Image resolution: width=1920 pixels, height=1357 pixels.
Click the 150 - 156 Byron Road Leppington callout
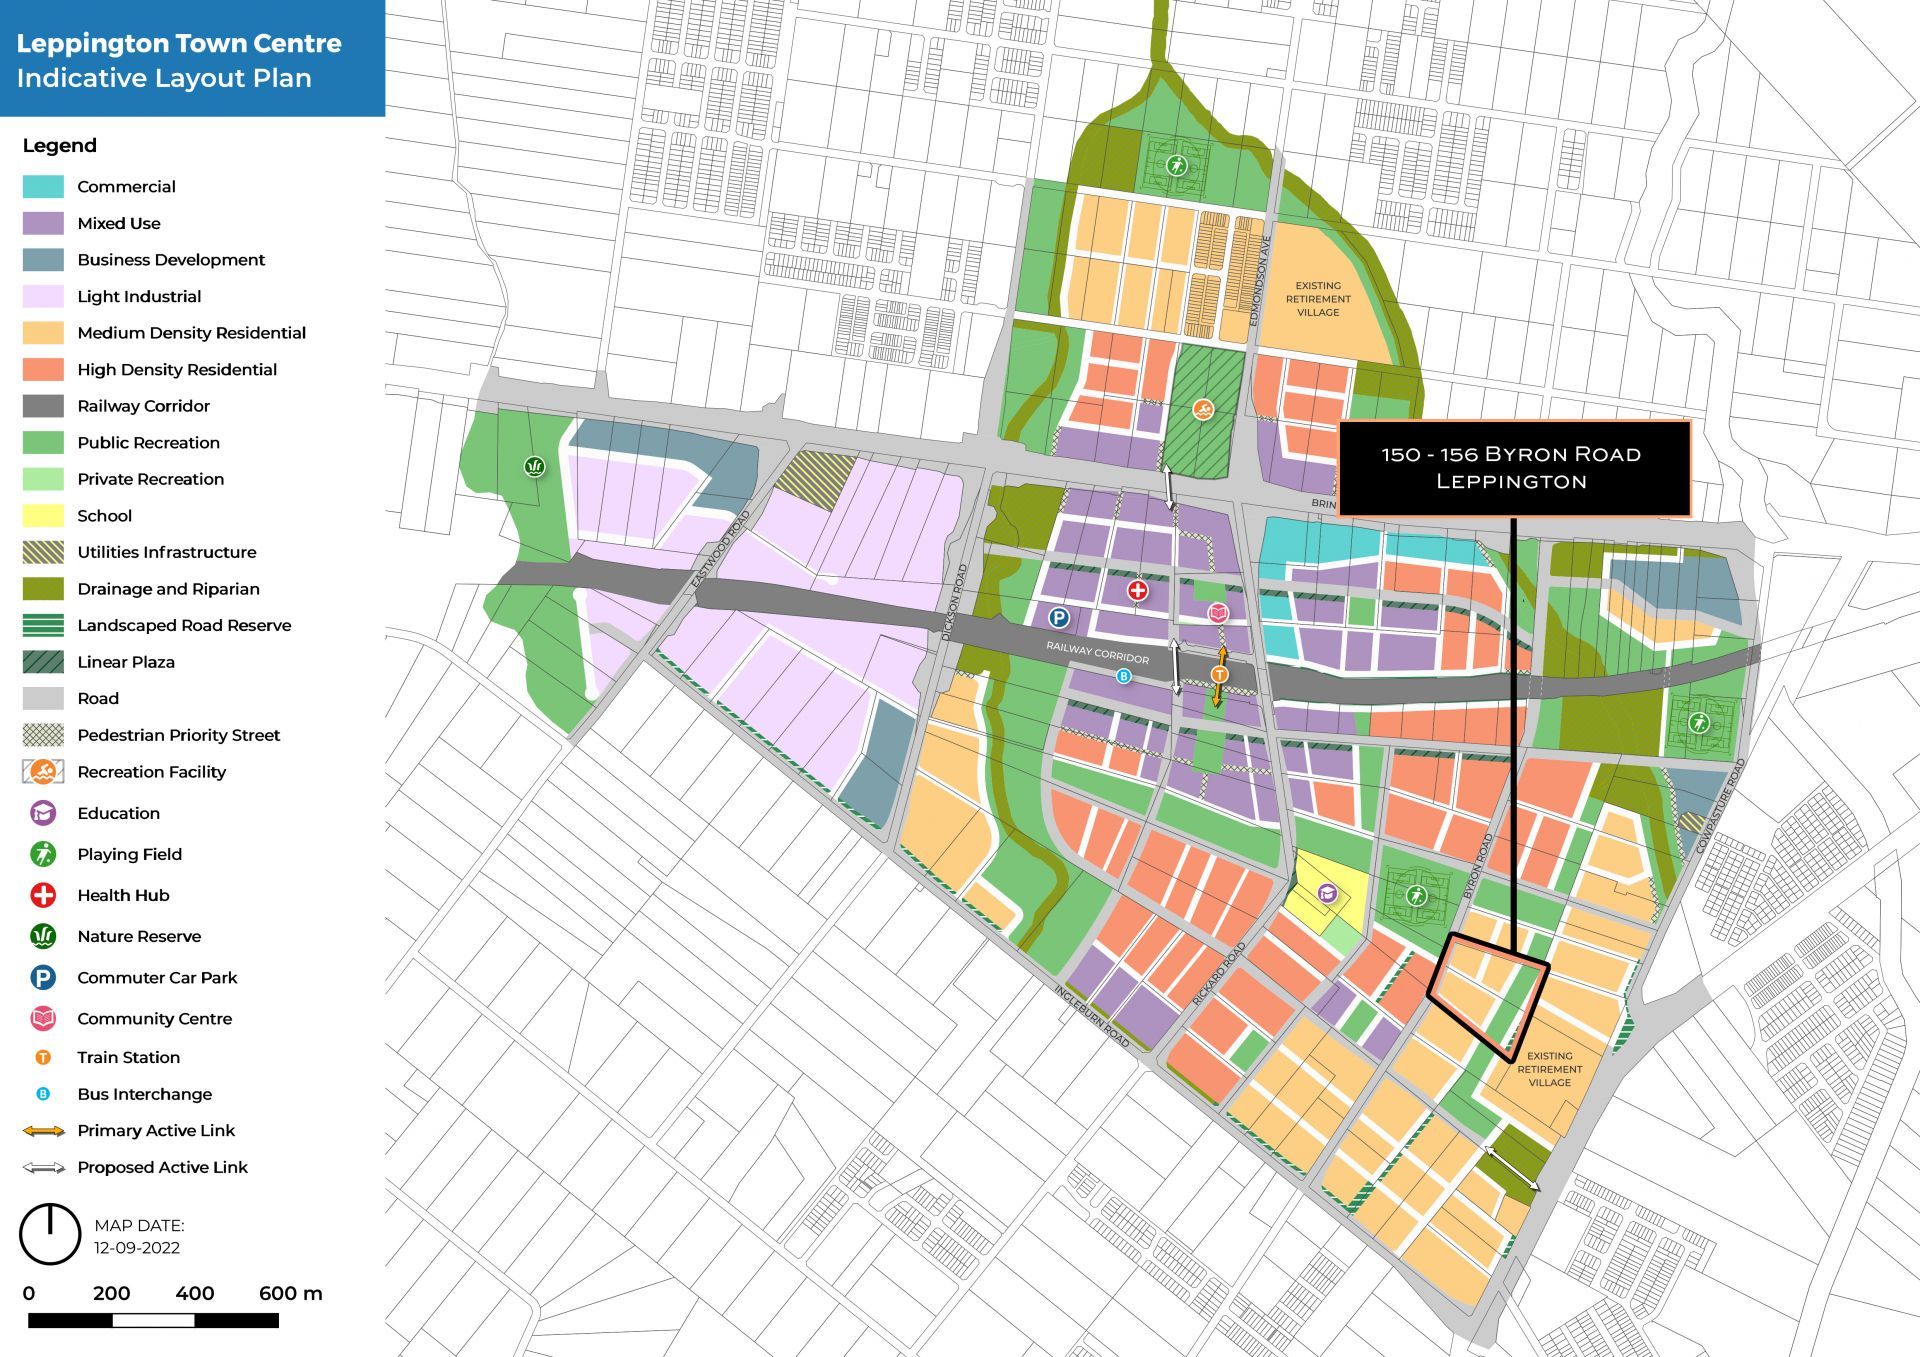click(x=1512, y=468)
